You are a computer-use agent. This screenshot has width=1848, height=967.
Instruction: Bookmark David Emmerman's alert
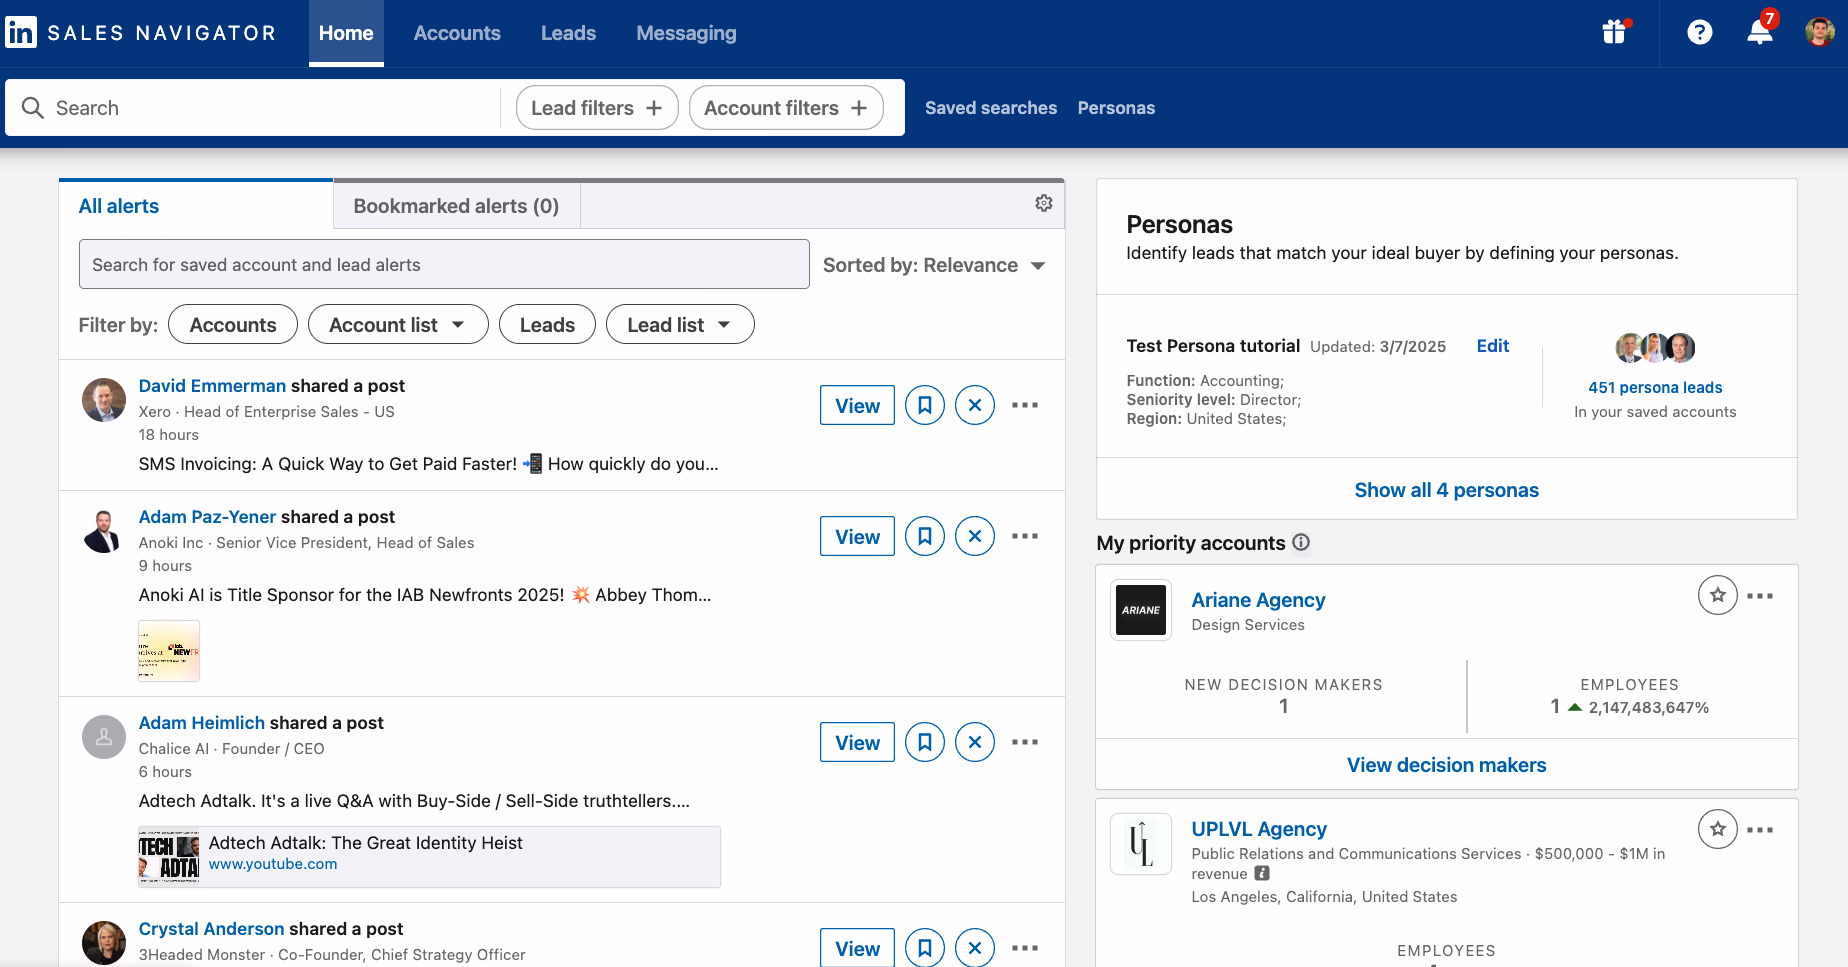point(925,405)
